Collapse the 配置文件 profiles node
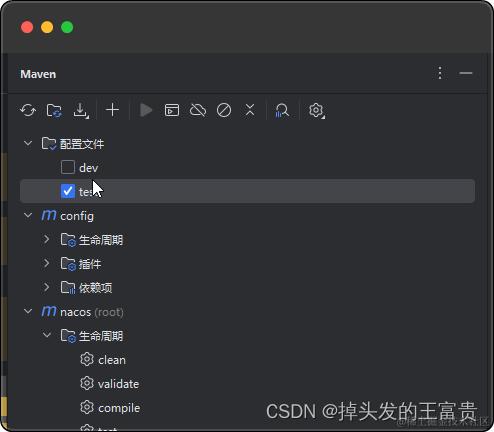Viewport: 494px width, 432px height. pos(28,144)
